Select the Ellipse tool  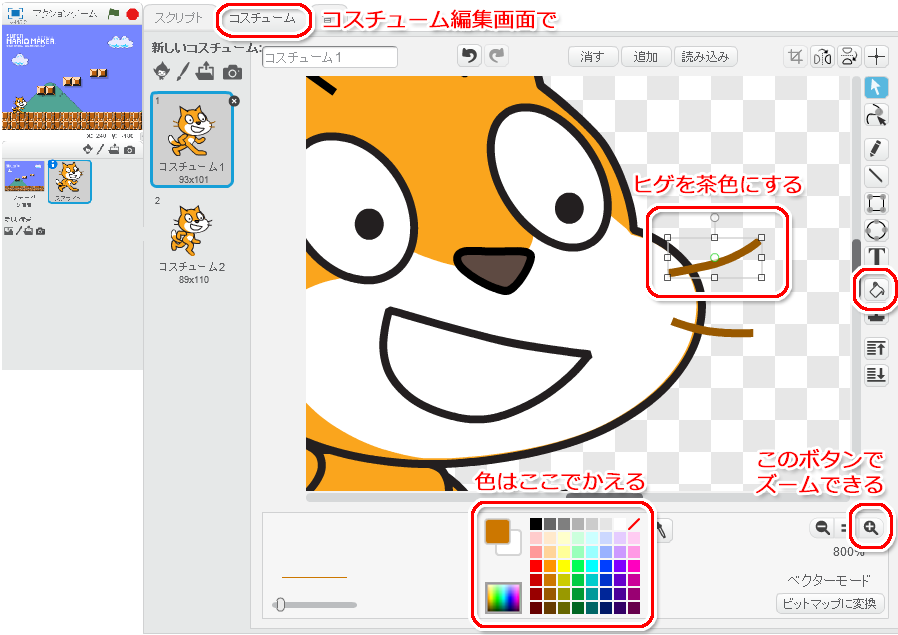click(x=876, y=230)
